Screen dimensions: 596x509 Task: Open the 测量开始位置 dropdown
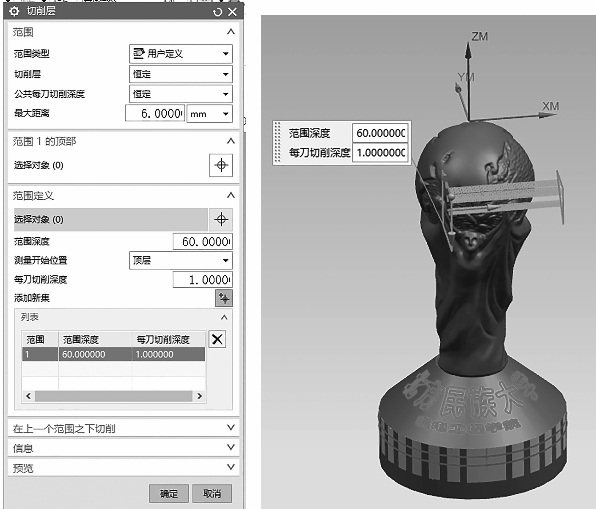(x=181, y=260)
